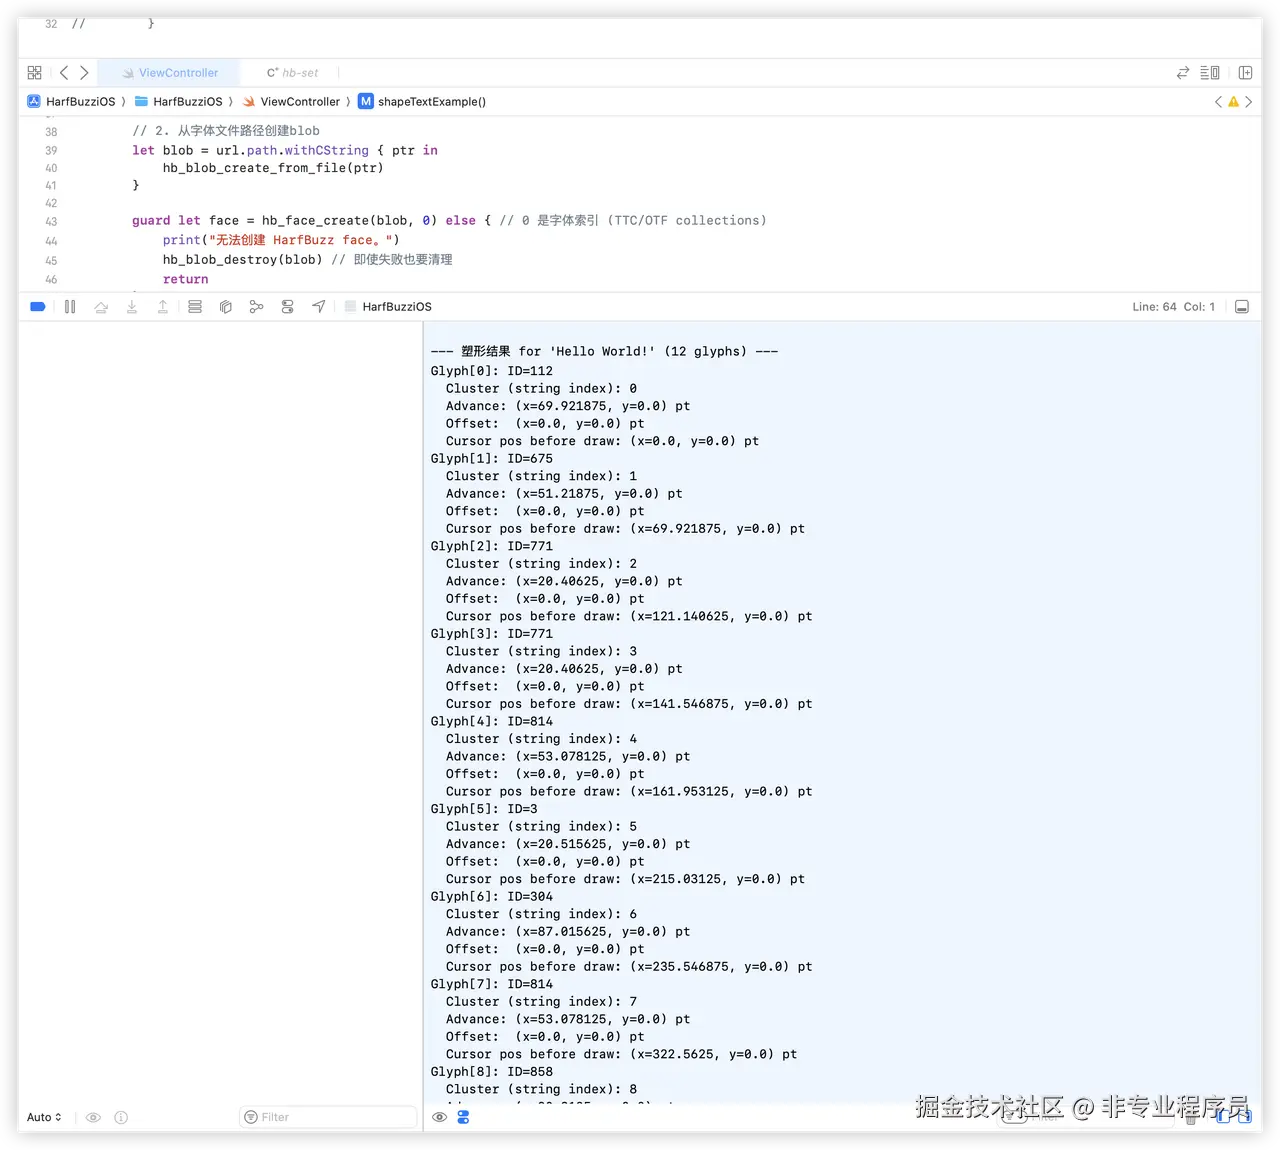Click Cursor pos x=322.5625 console line
The image size is (1280, 1150).
point(621,1054)
